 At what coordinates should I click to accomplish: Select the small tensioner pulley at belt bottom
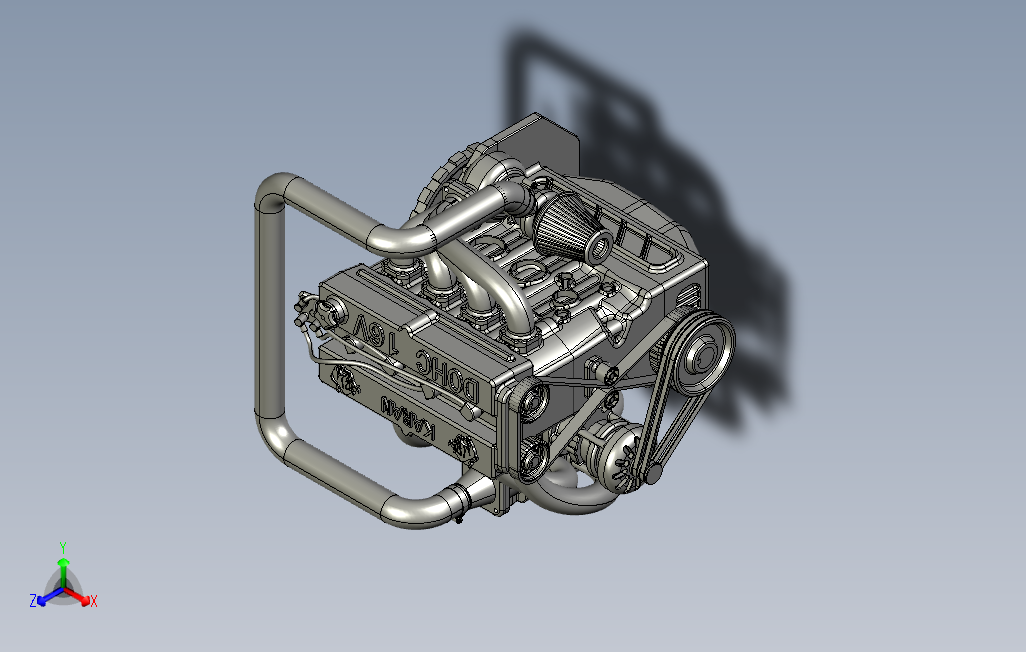click(x=653, y=473)
